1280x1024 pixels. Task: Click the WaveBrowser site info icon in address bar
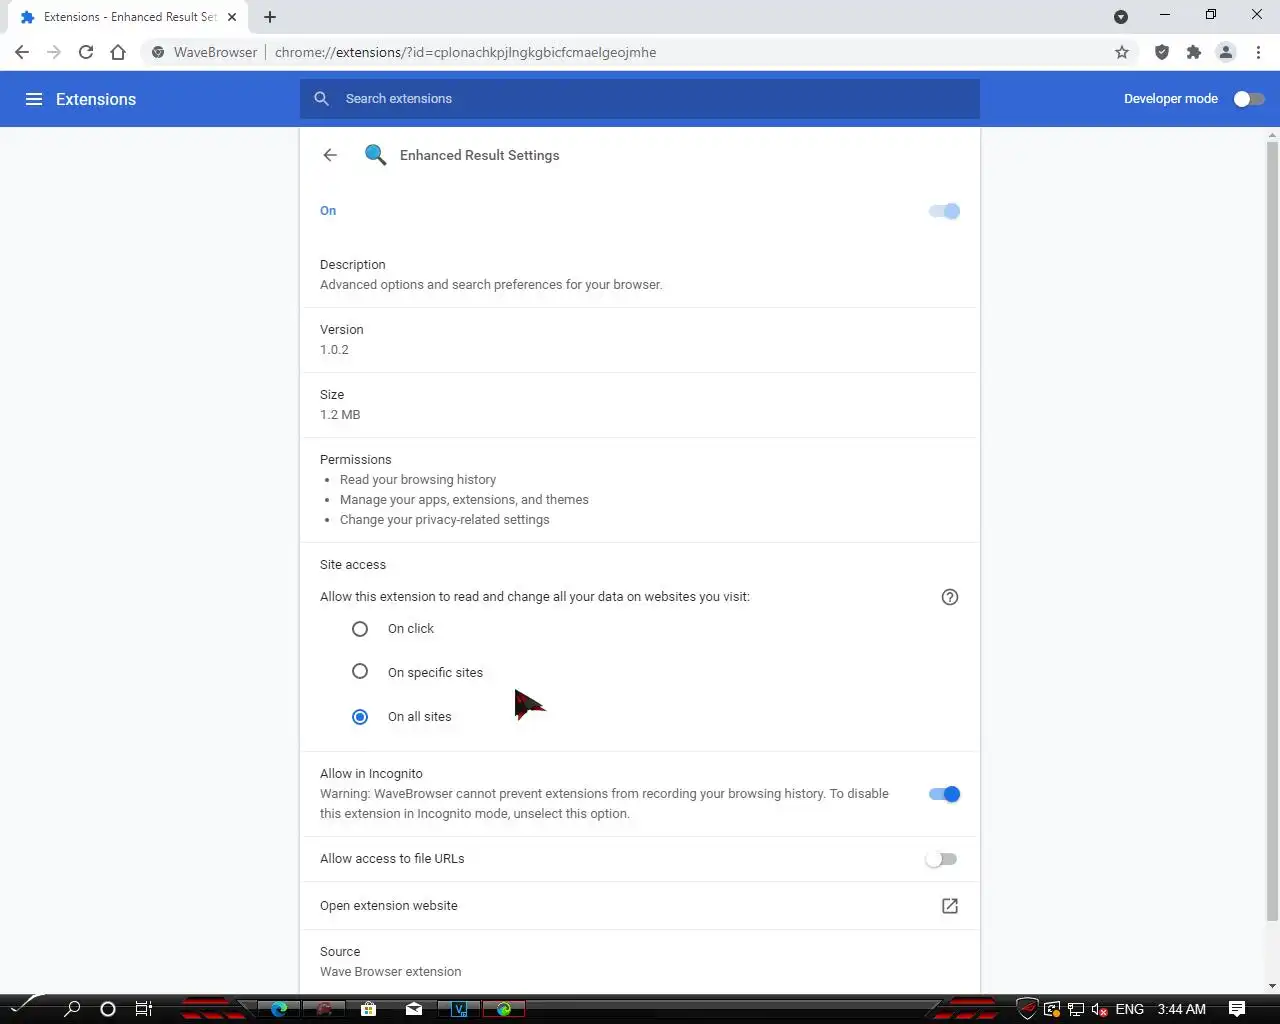[x=158, y=52]
